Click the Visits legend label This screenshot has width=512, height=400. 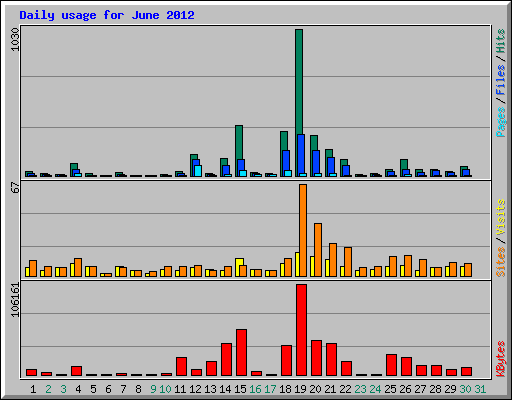[x=501, y=217]
